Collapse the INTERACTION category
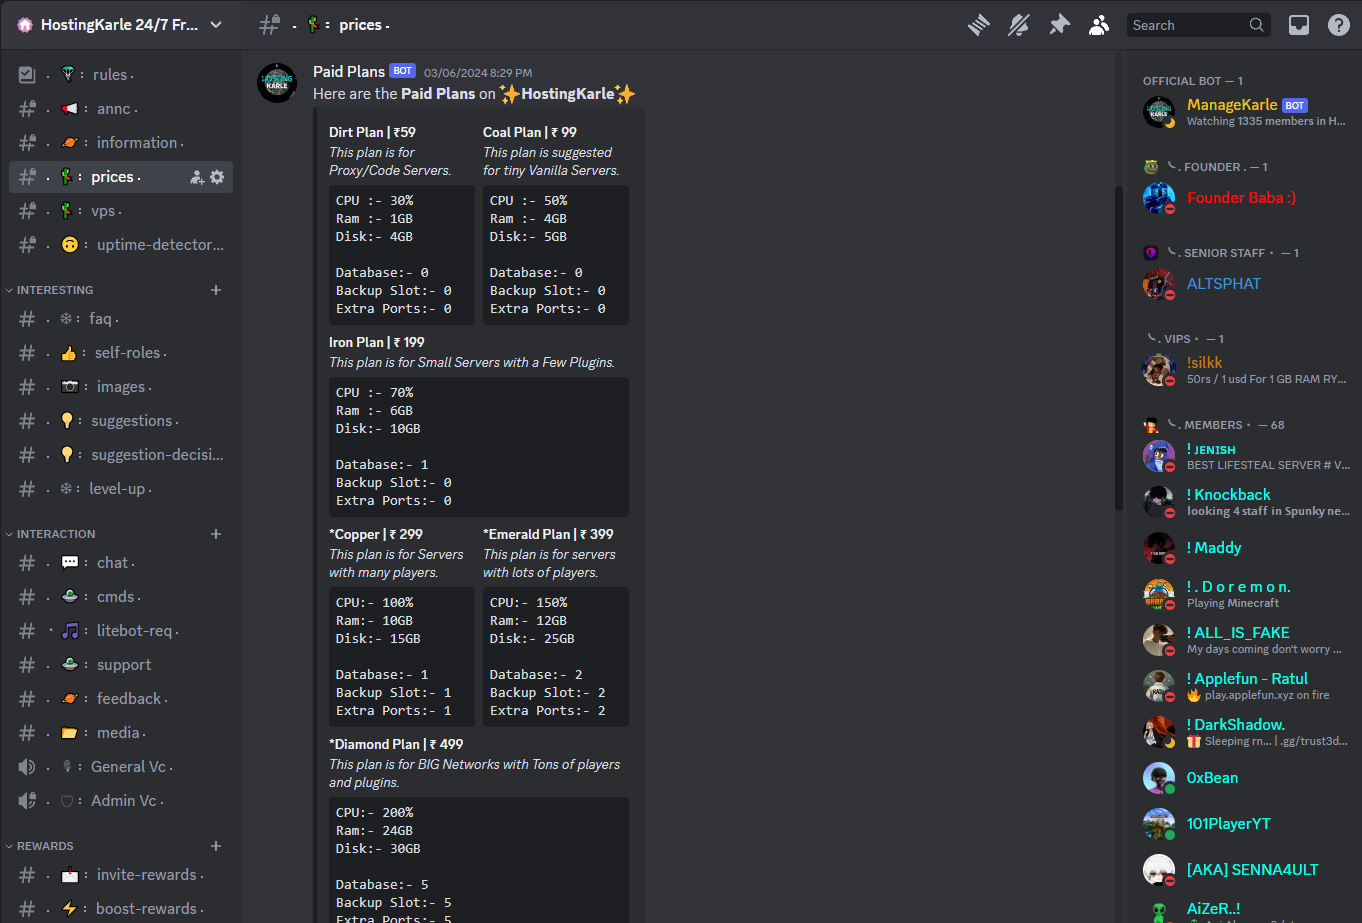 point(56,534)
